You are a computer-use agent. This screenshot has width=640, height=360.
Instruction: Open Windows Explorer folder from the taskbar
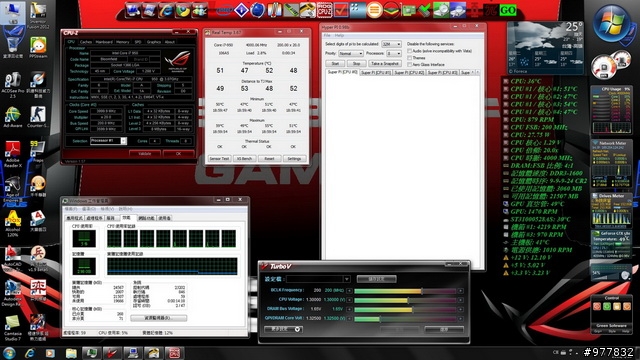point(71,353)
